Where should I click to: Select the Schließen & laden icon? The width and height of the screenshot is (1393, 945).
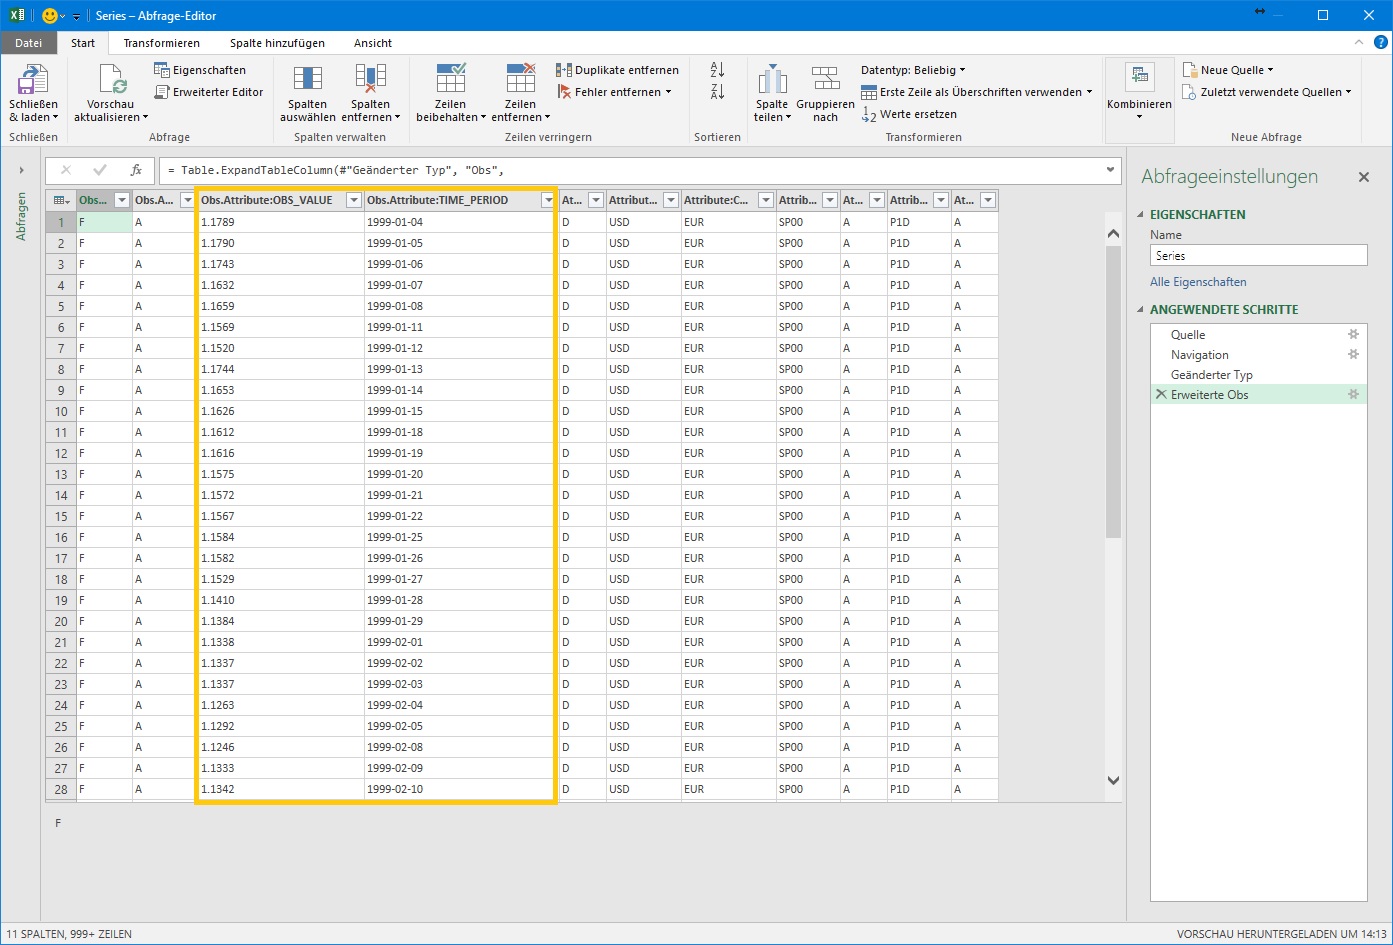coord(33,95)
